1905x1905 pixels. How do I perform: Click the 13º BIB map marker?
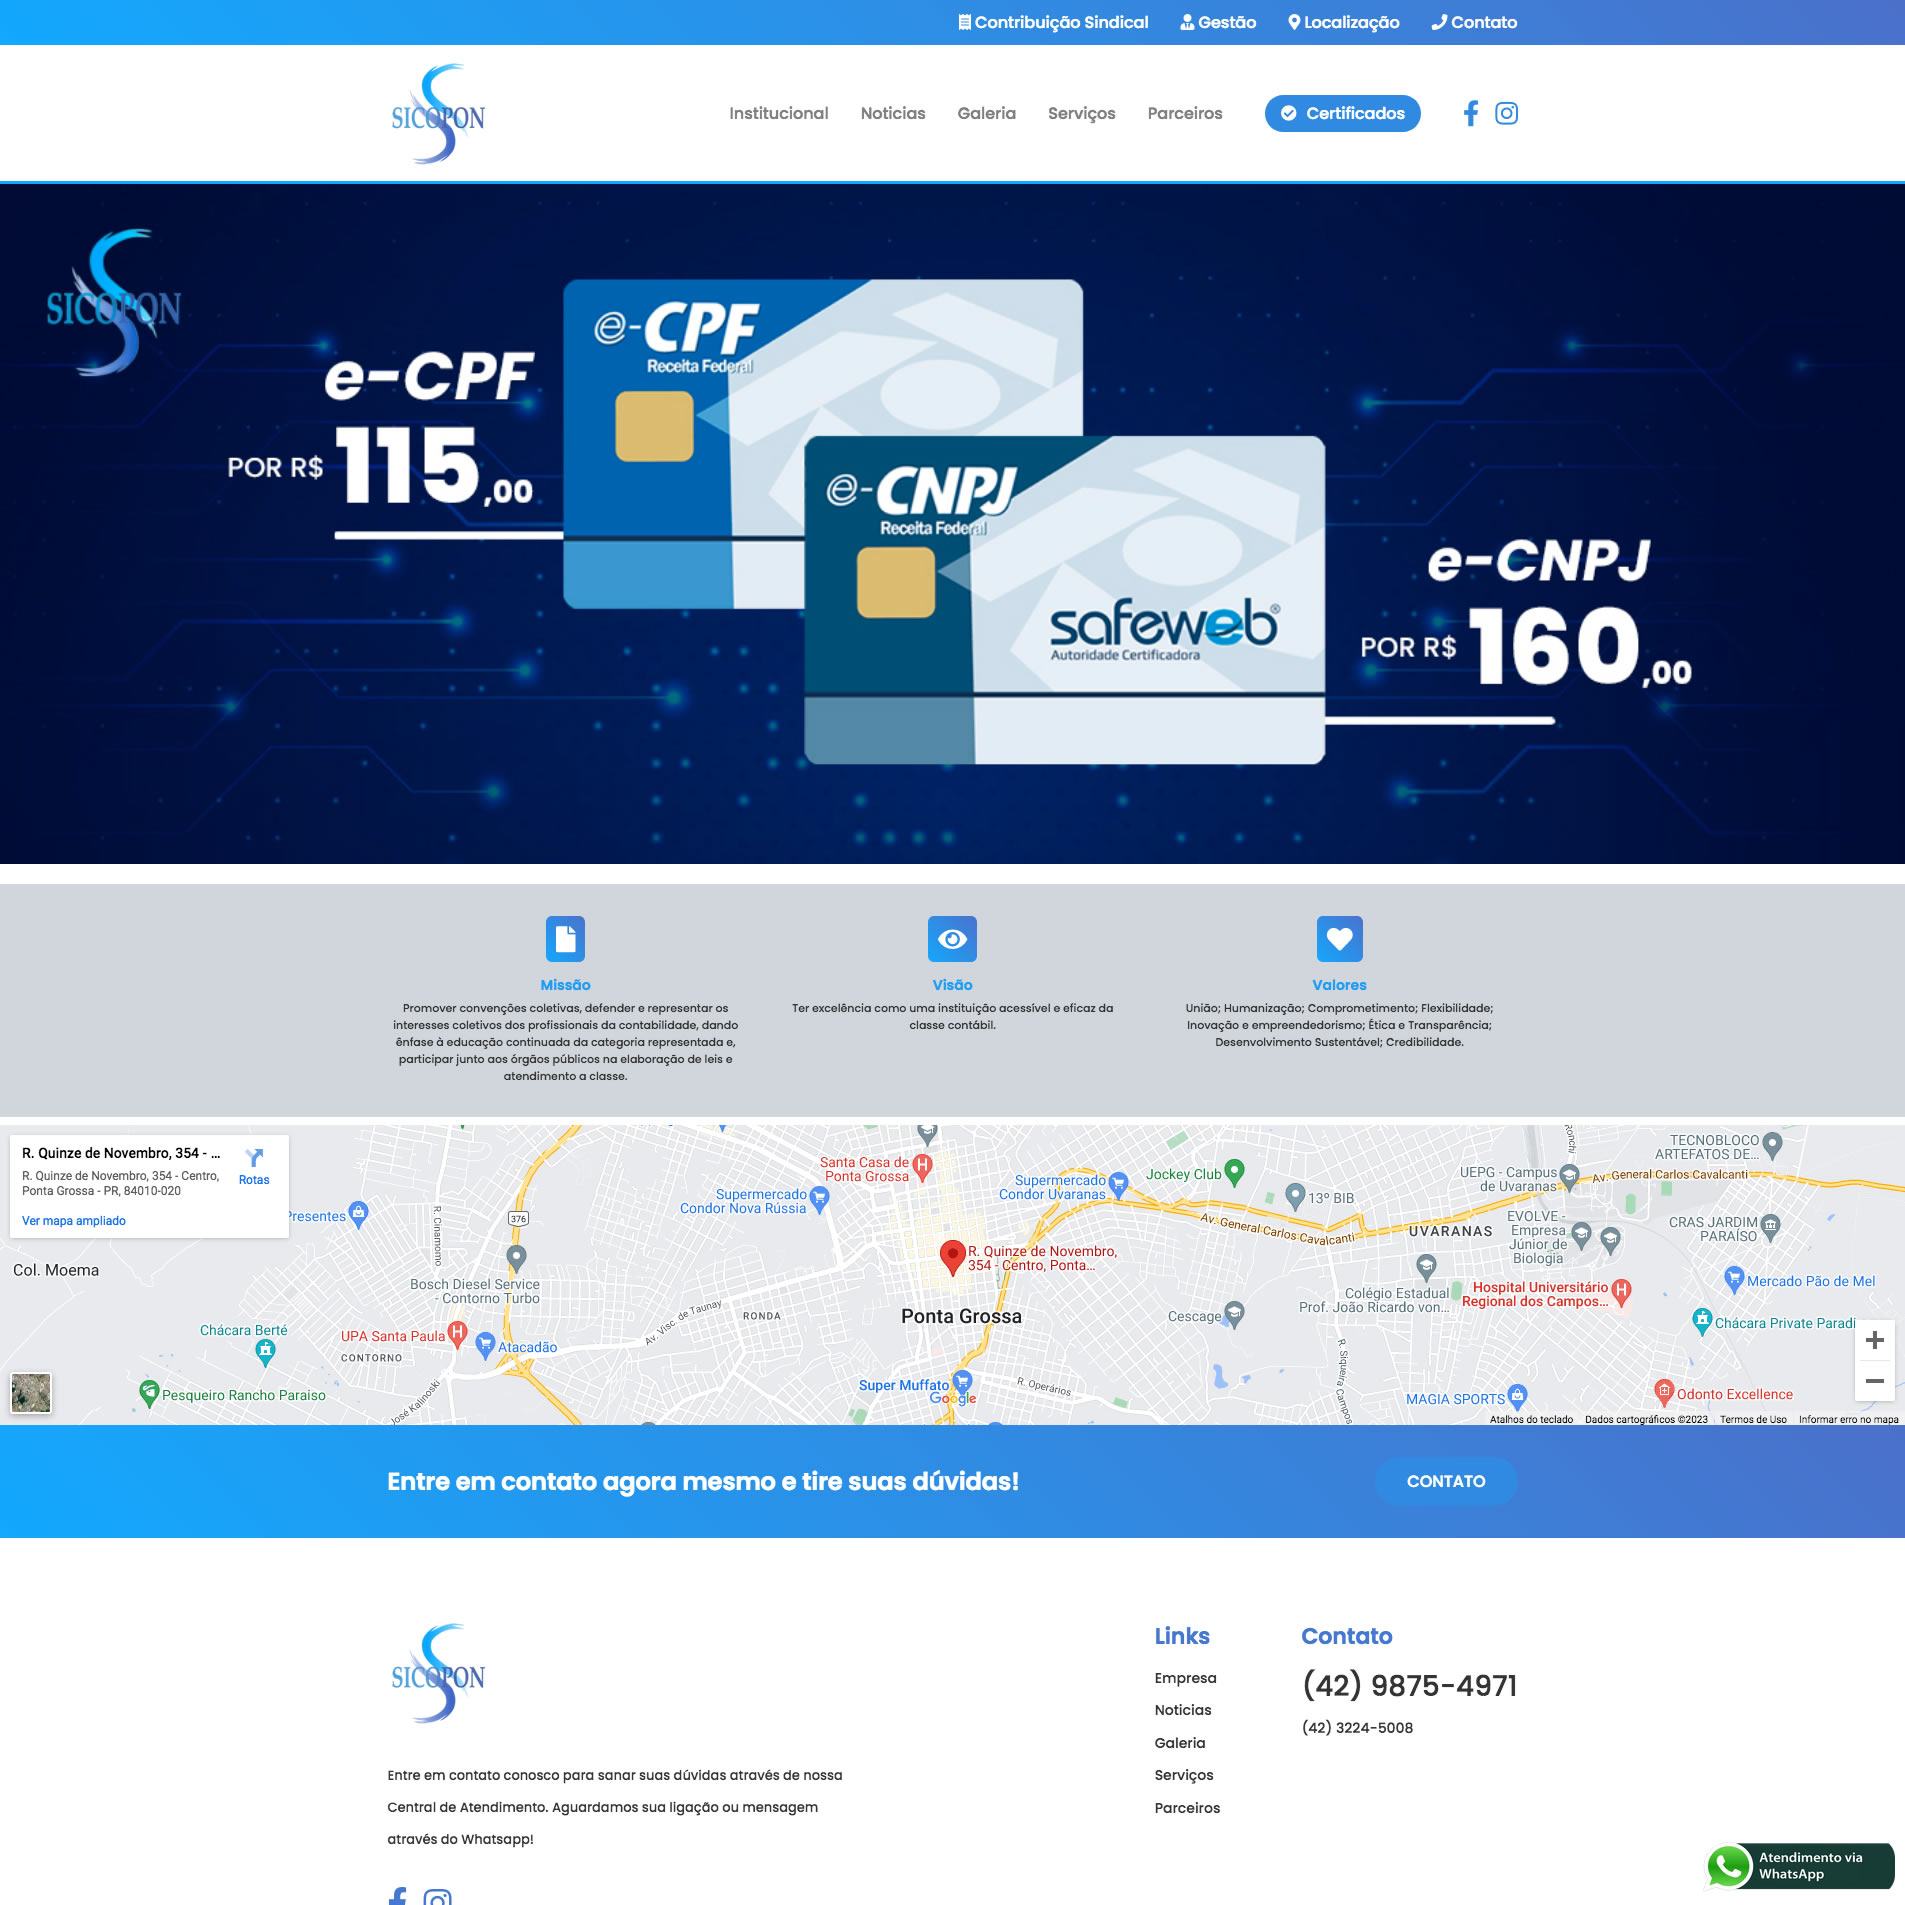point(1295,1195)
